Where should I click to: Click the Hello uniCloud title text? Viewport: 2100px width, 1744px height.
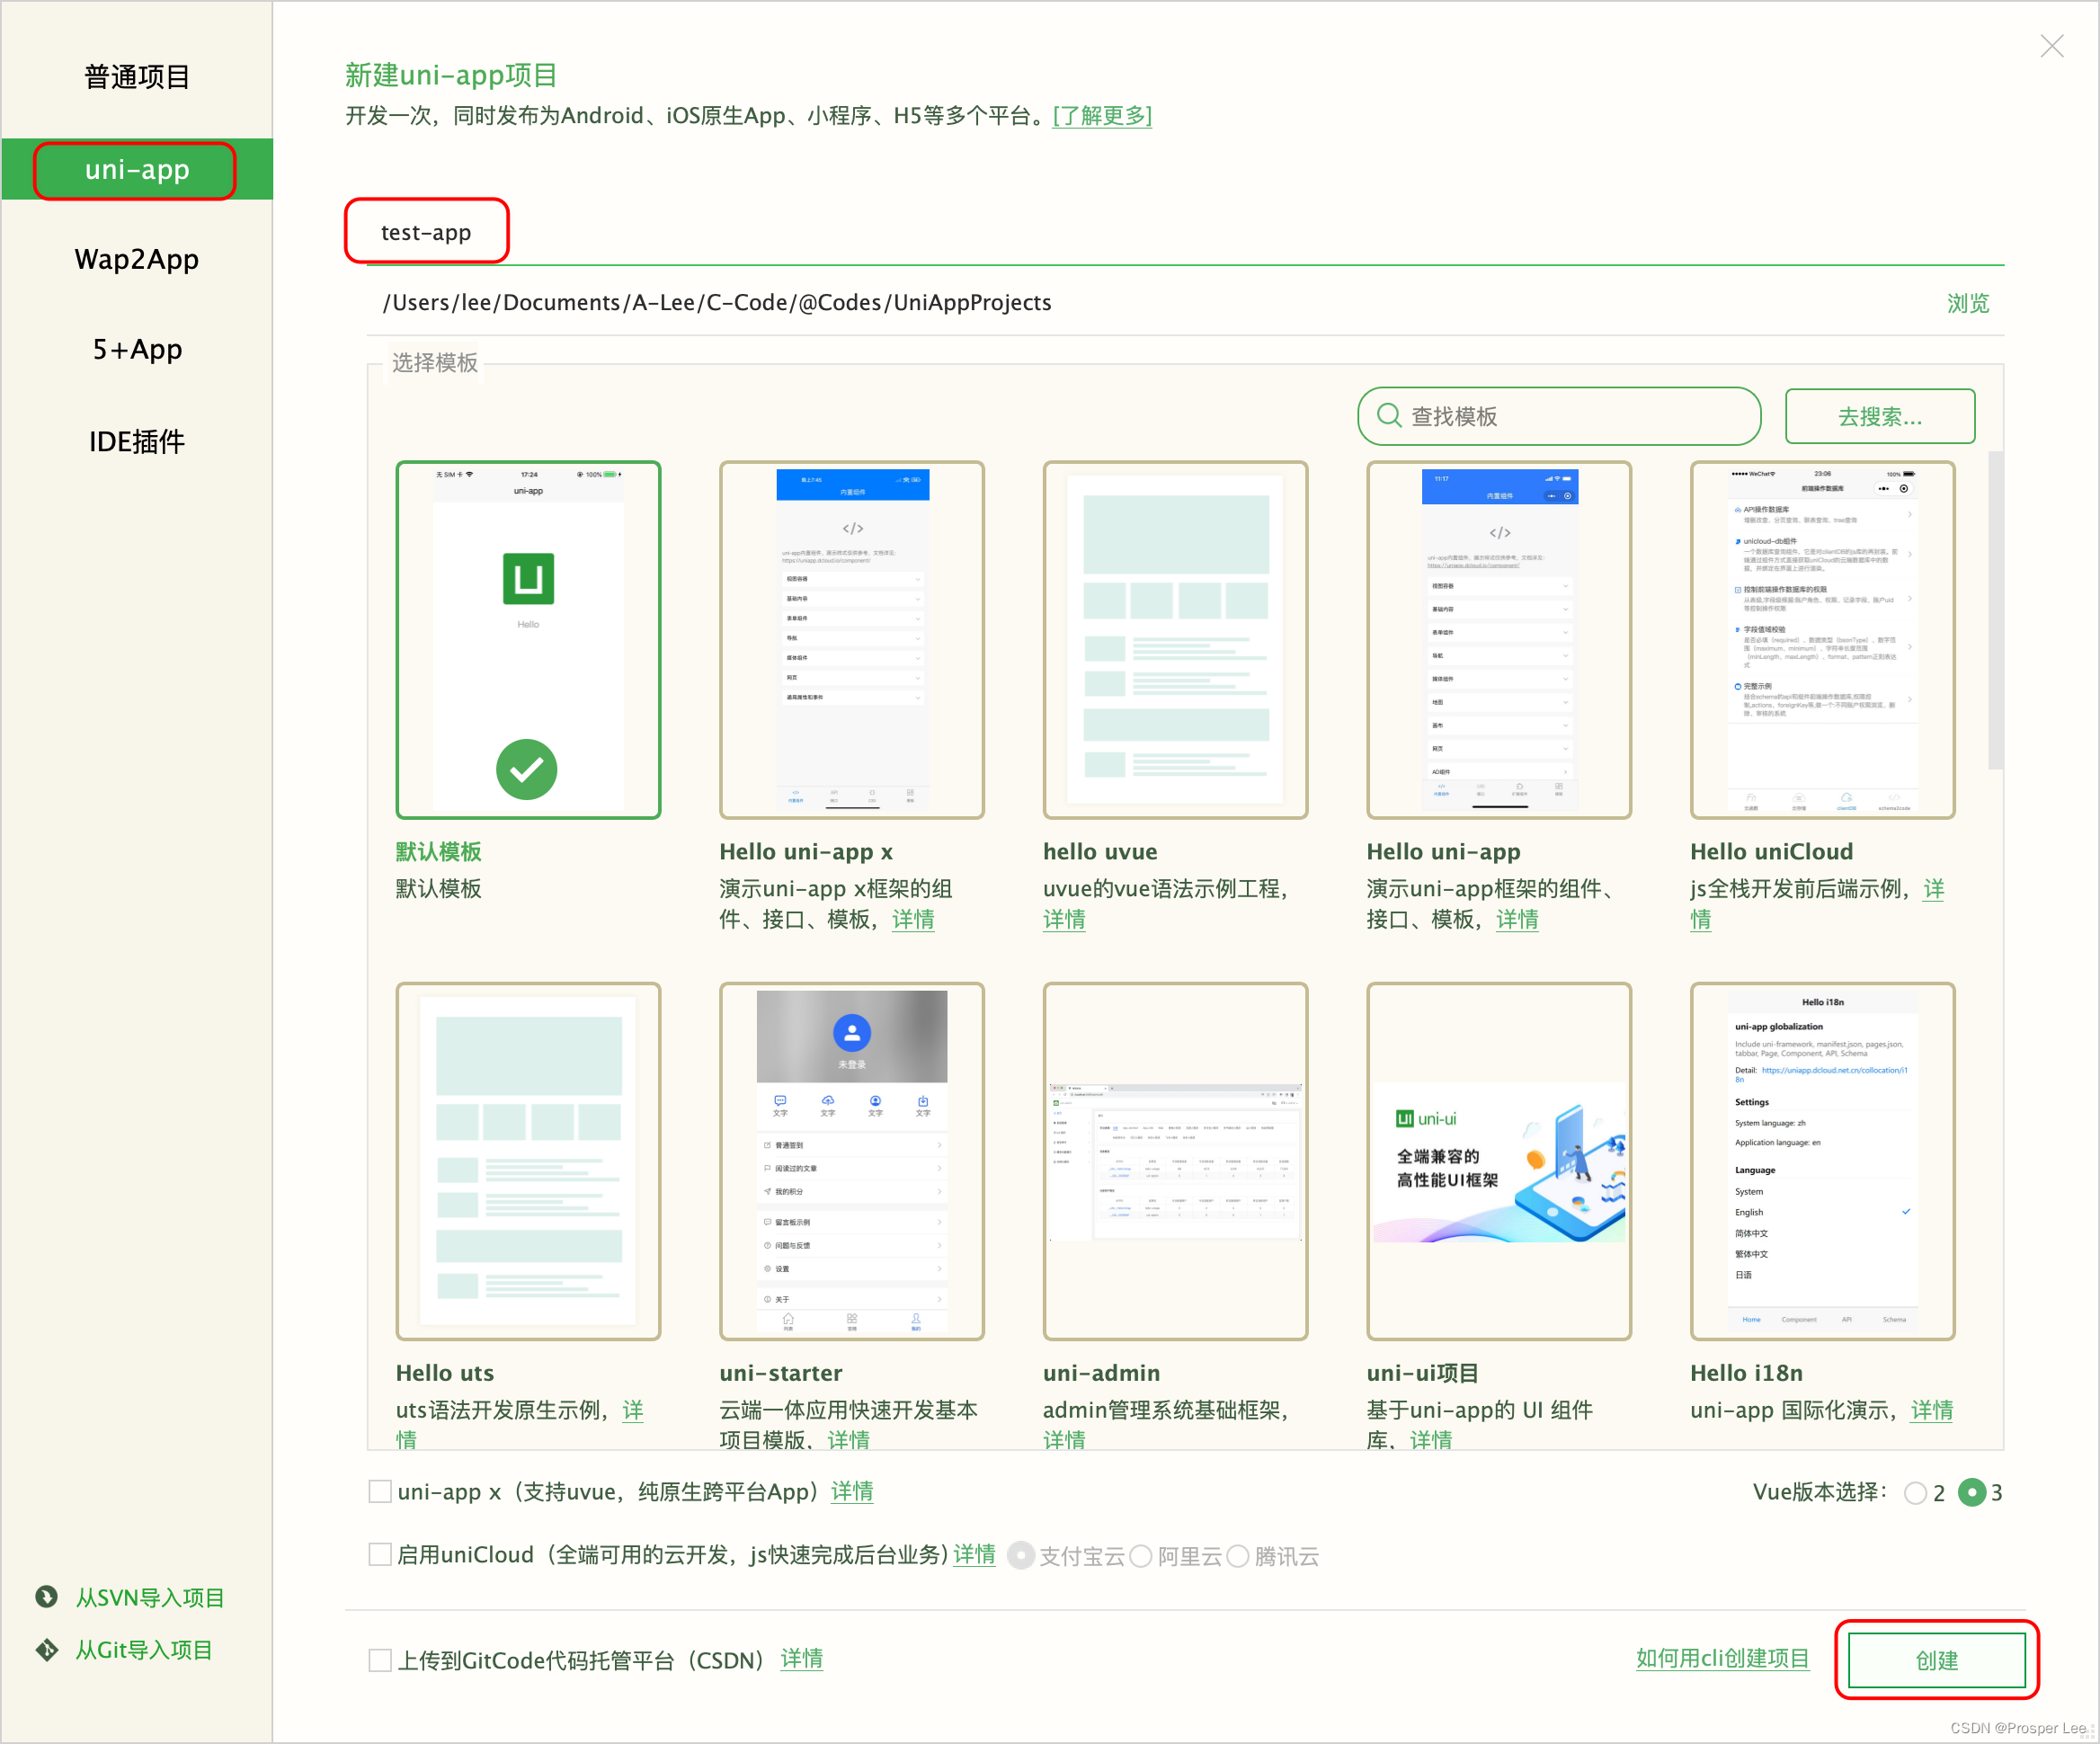(1772, 852)
